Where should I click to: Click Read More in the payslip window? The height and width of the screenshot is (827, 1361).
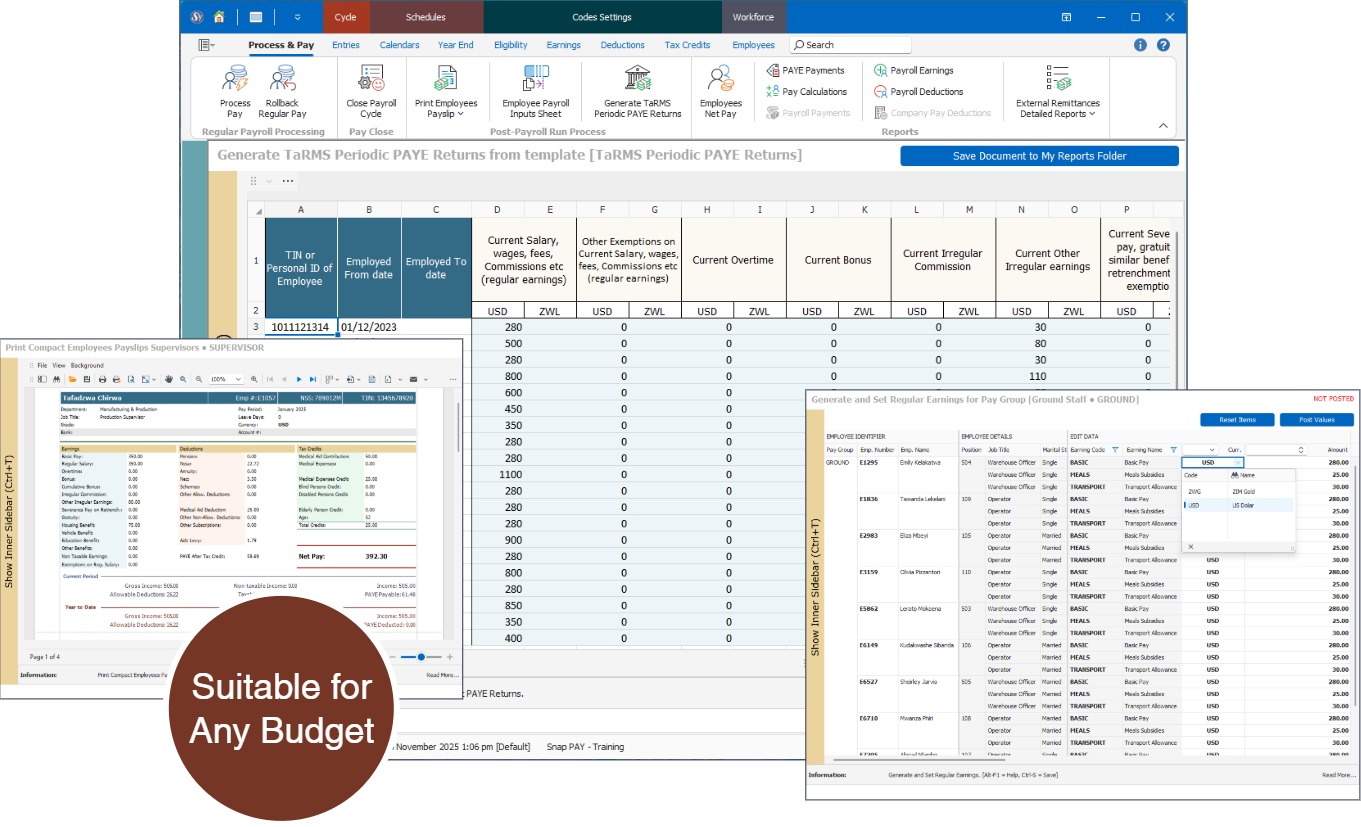pos(442,675)
